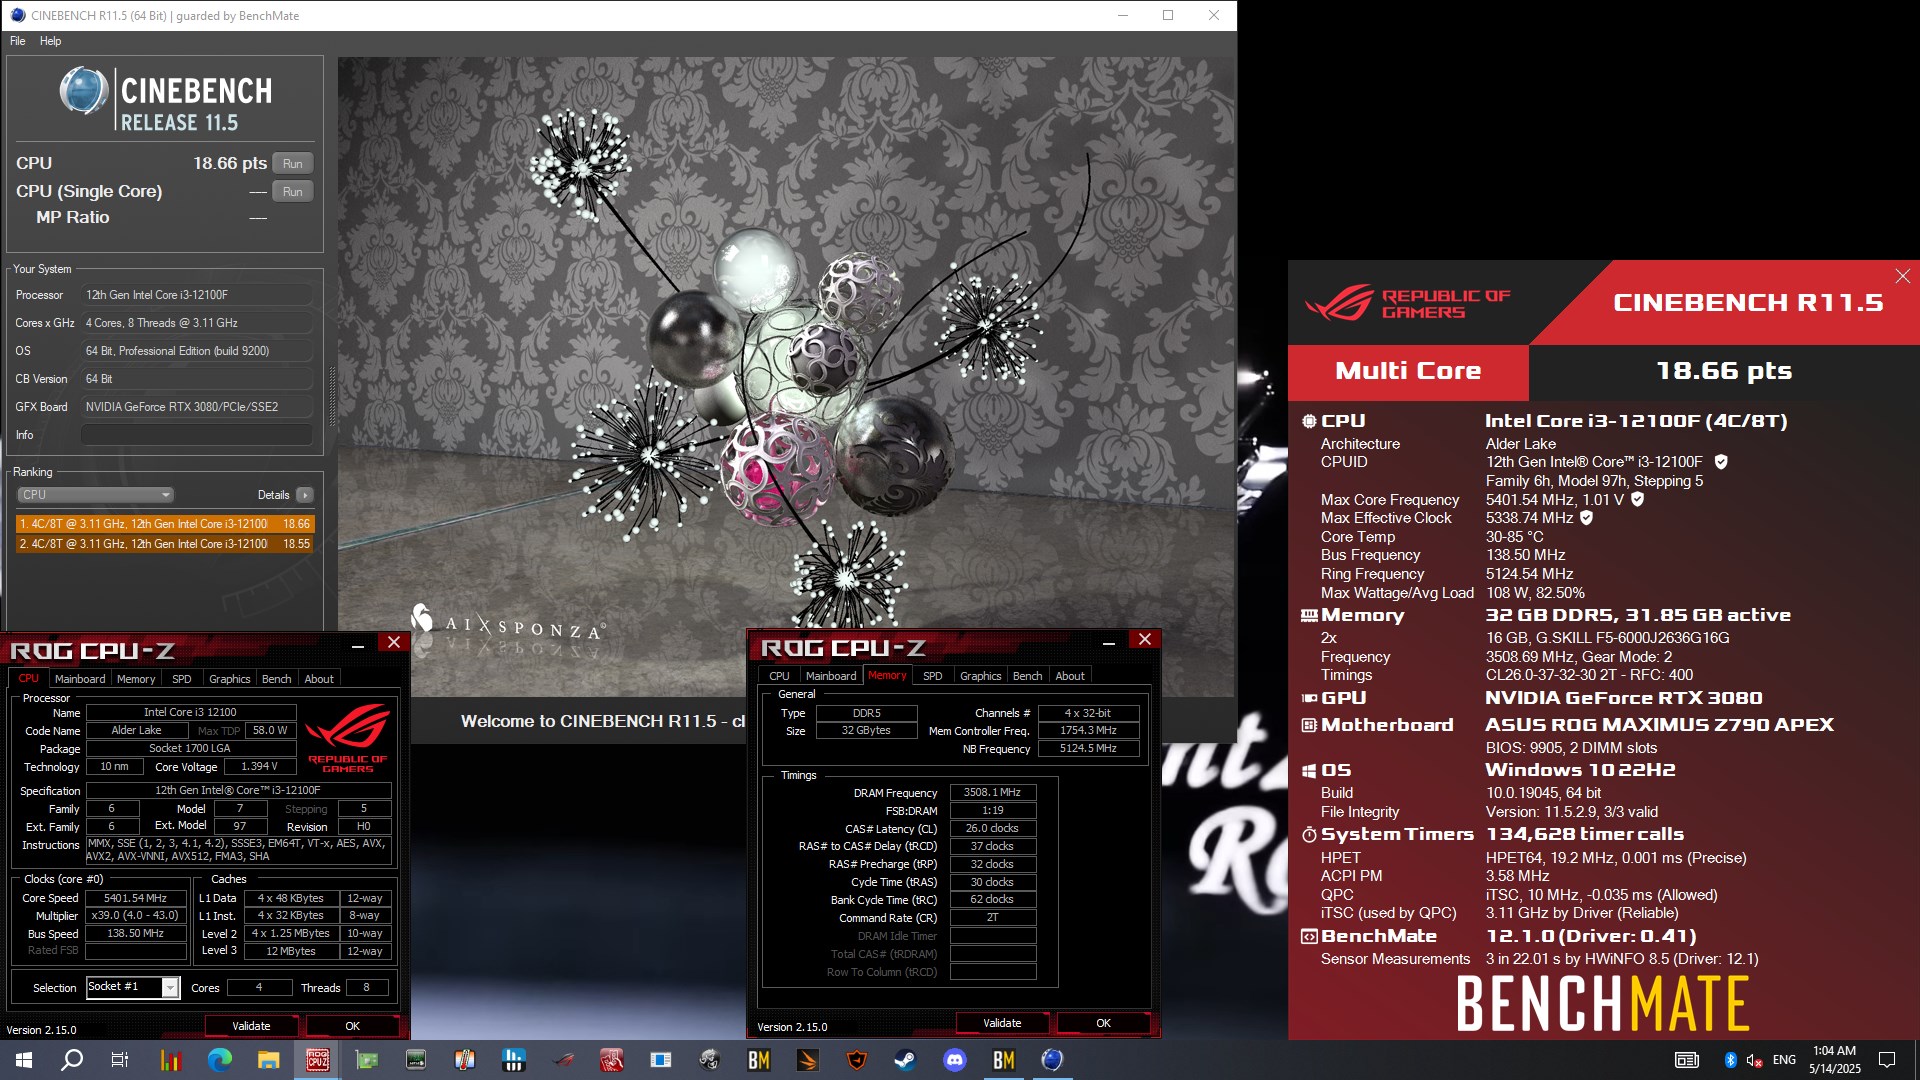
Task: Open Bench tab in left CPU-Z
Action: 277,679
